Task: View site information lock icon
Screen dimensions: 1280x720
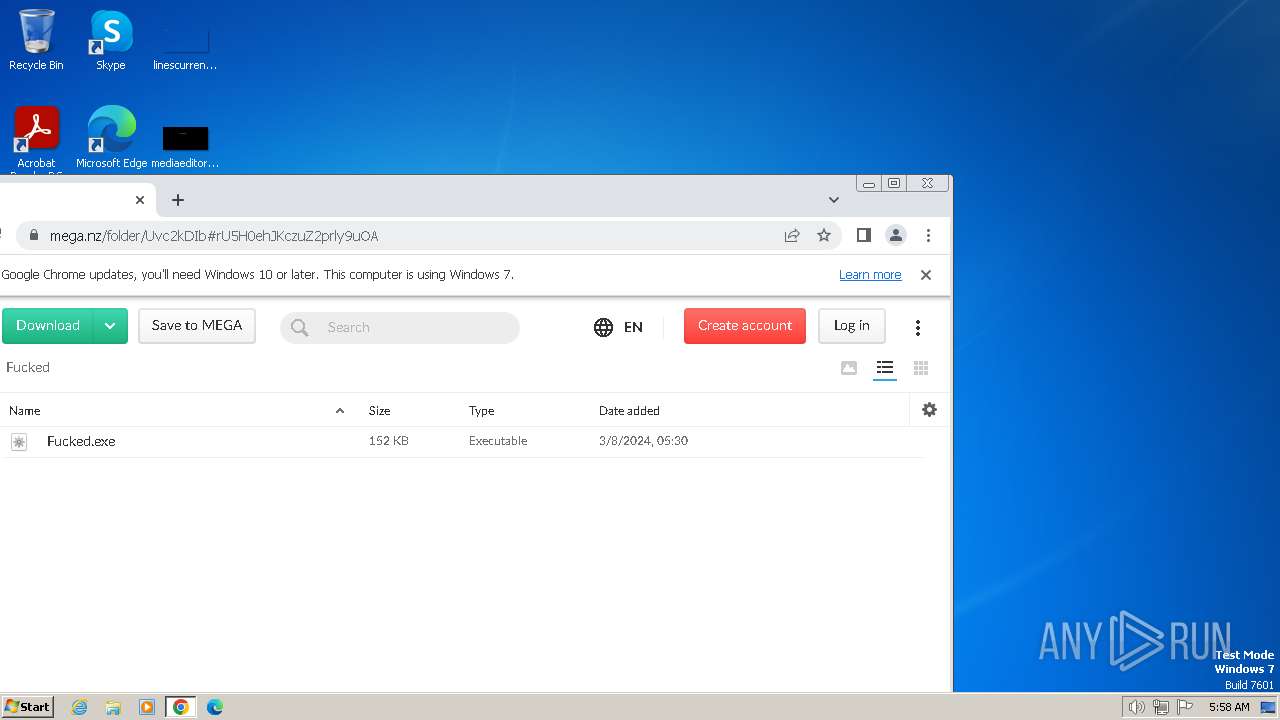Action: click(33, 236)
